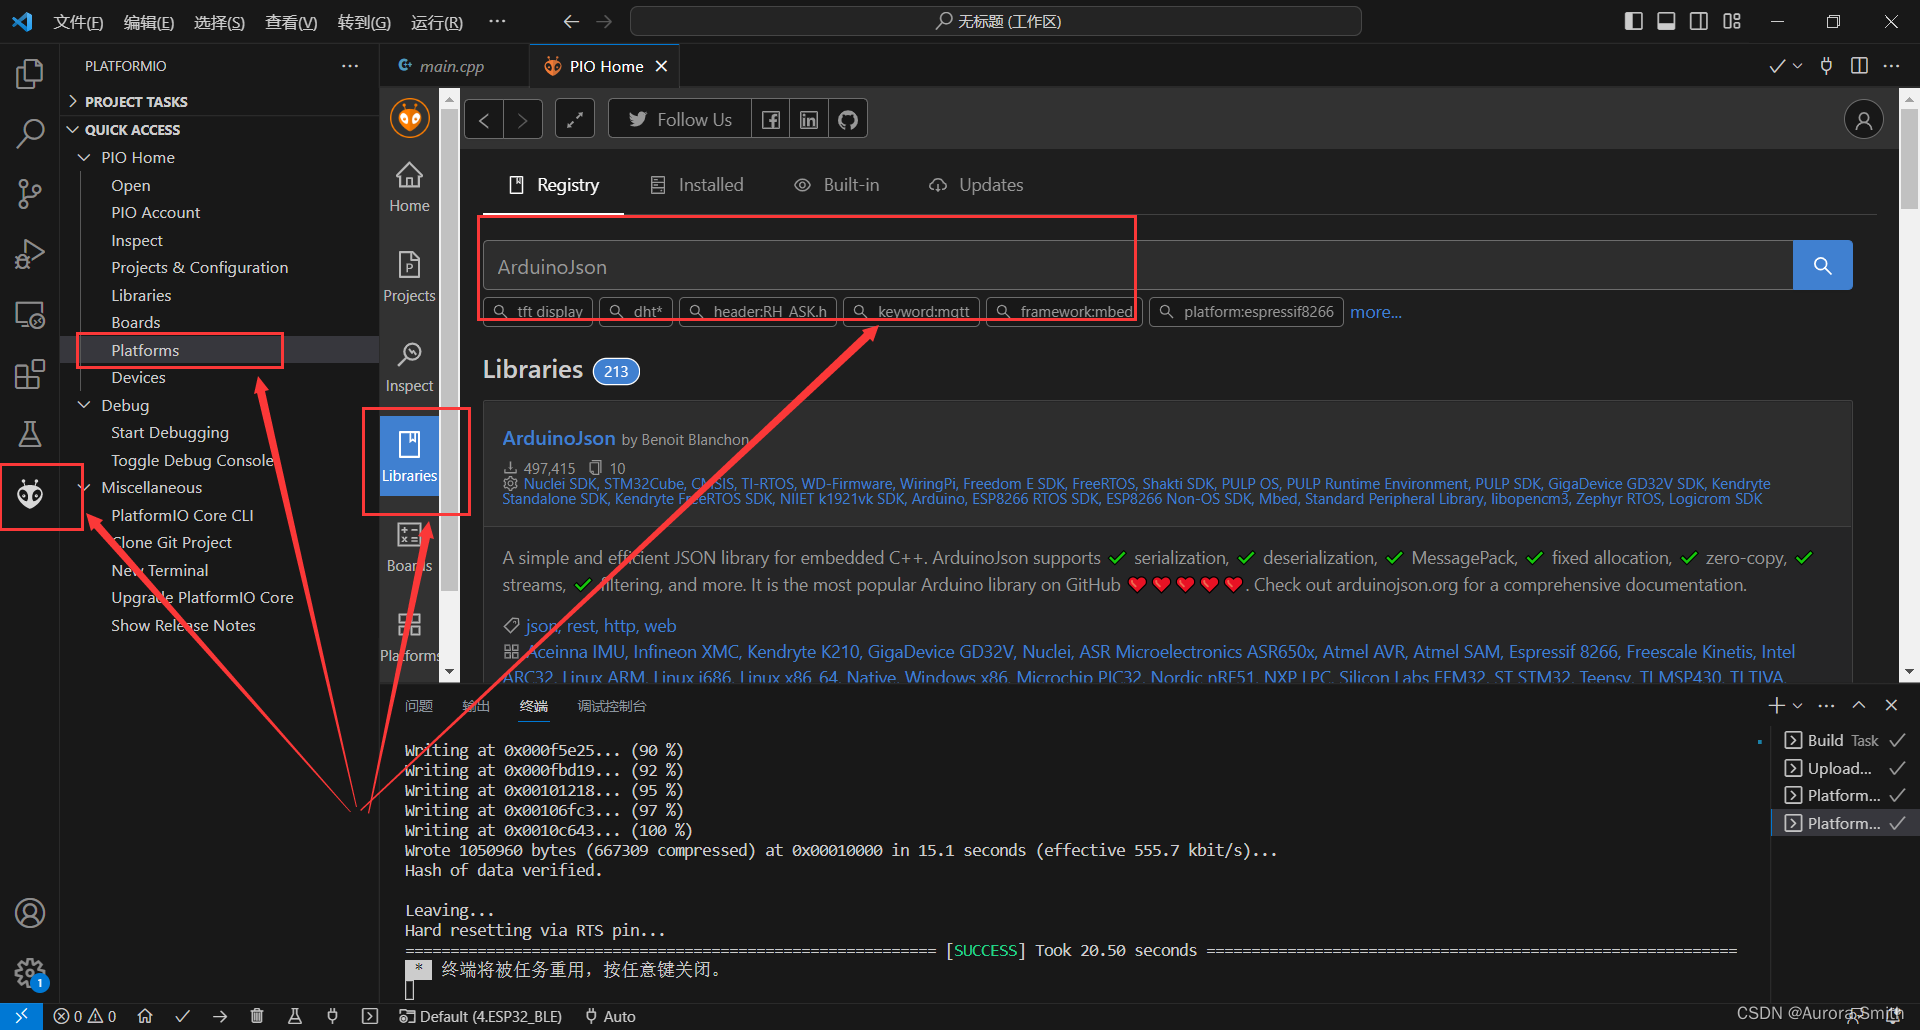Click the Follow Us Twitter button
The height and width of the screenshot is (1030, 1920).
pyautogui.click(x=680, y=120)
